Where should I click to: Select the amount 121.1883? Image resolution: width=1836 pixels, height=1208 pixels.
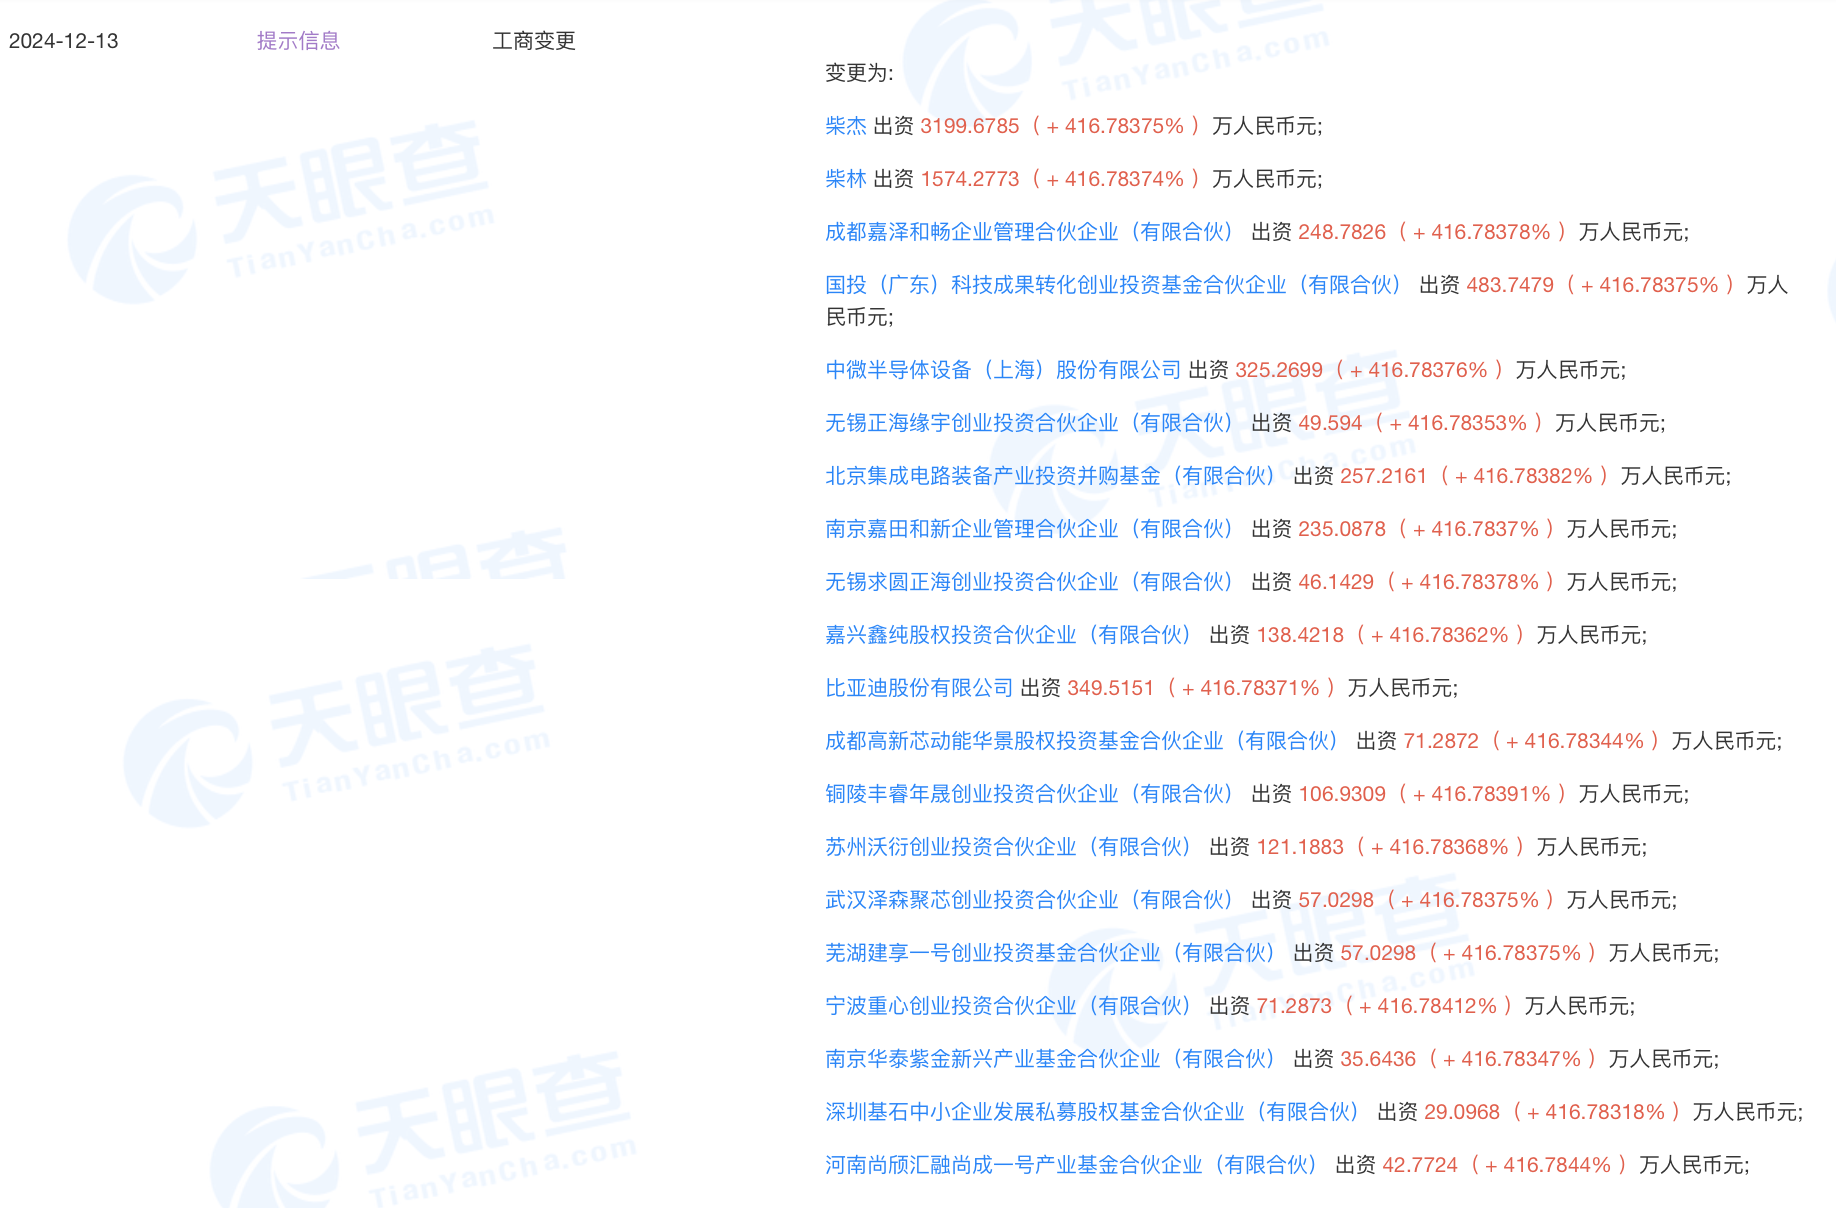point(1300,847)
